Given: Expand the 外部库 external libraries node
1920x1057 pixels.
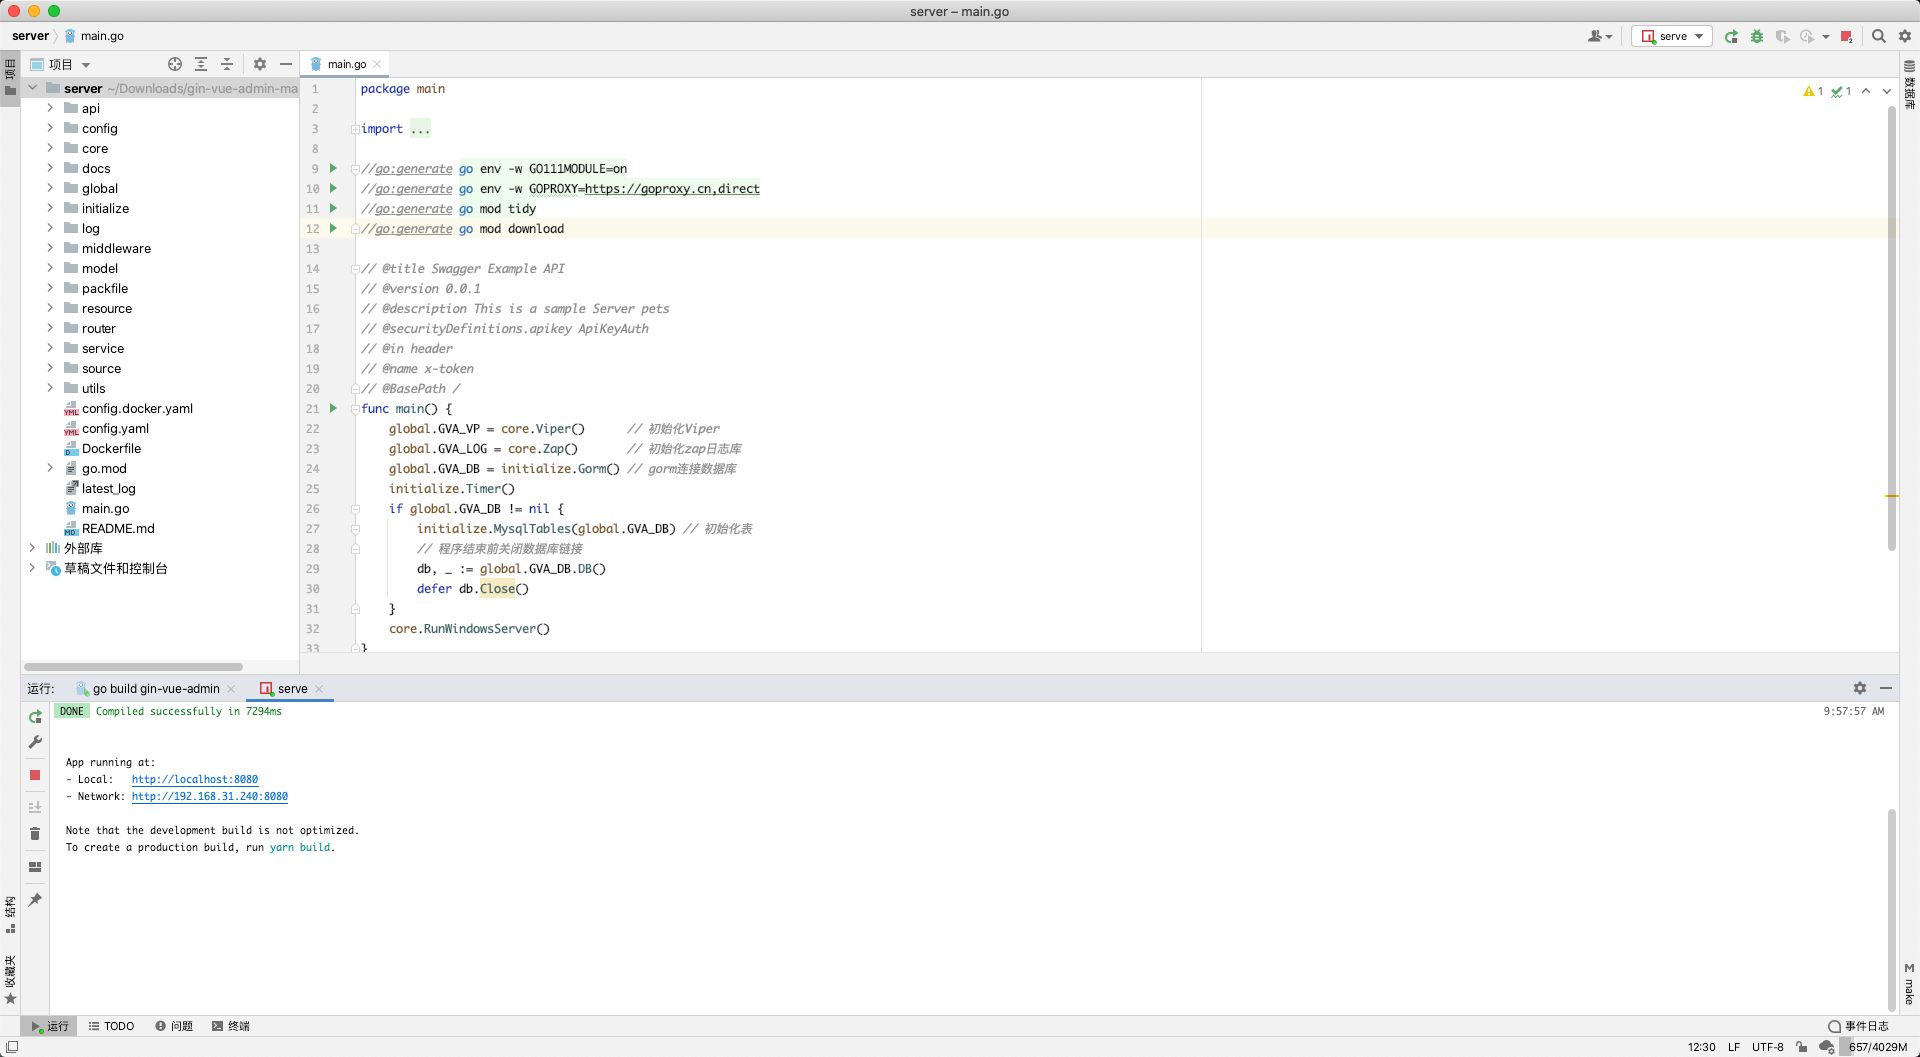Looking at the screenshot, I should 32,548.
